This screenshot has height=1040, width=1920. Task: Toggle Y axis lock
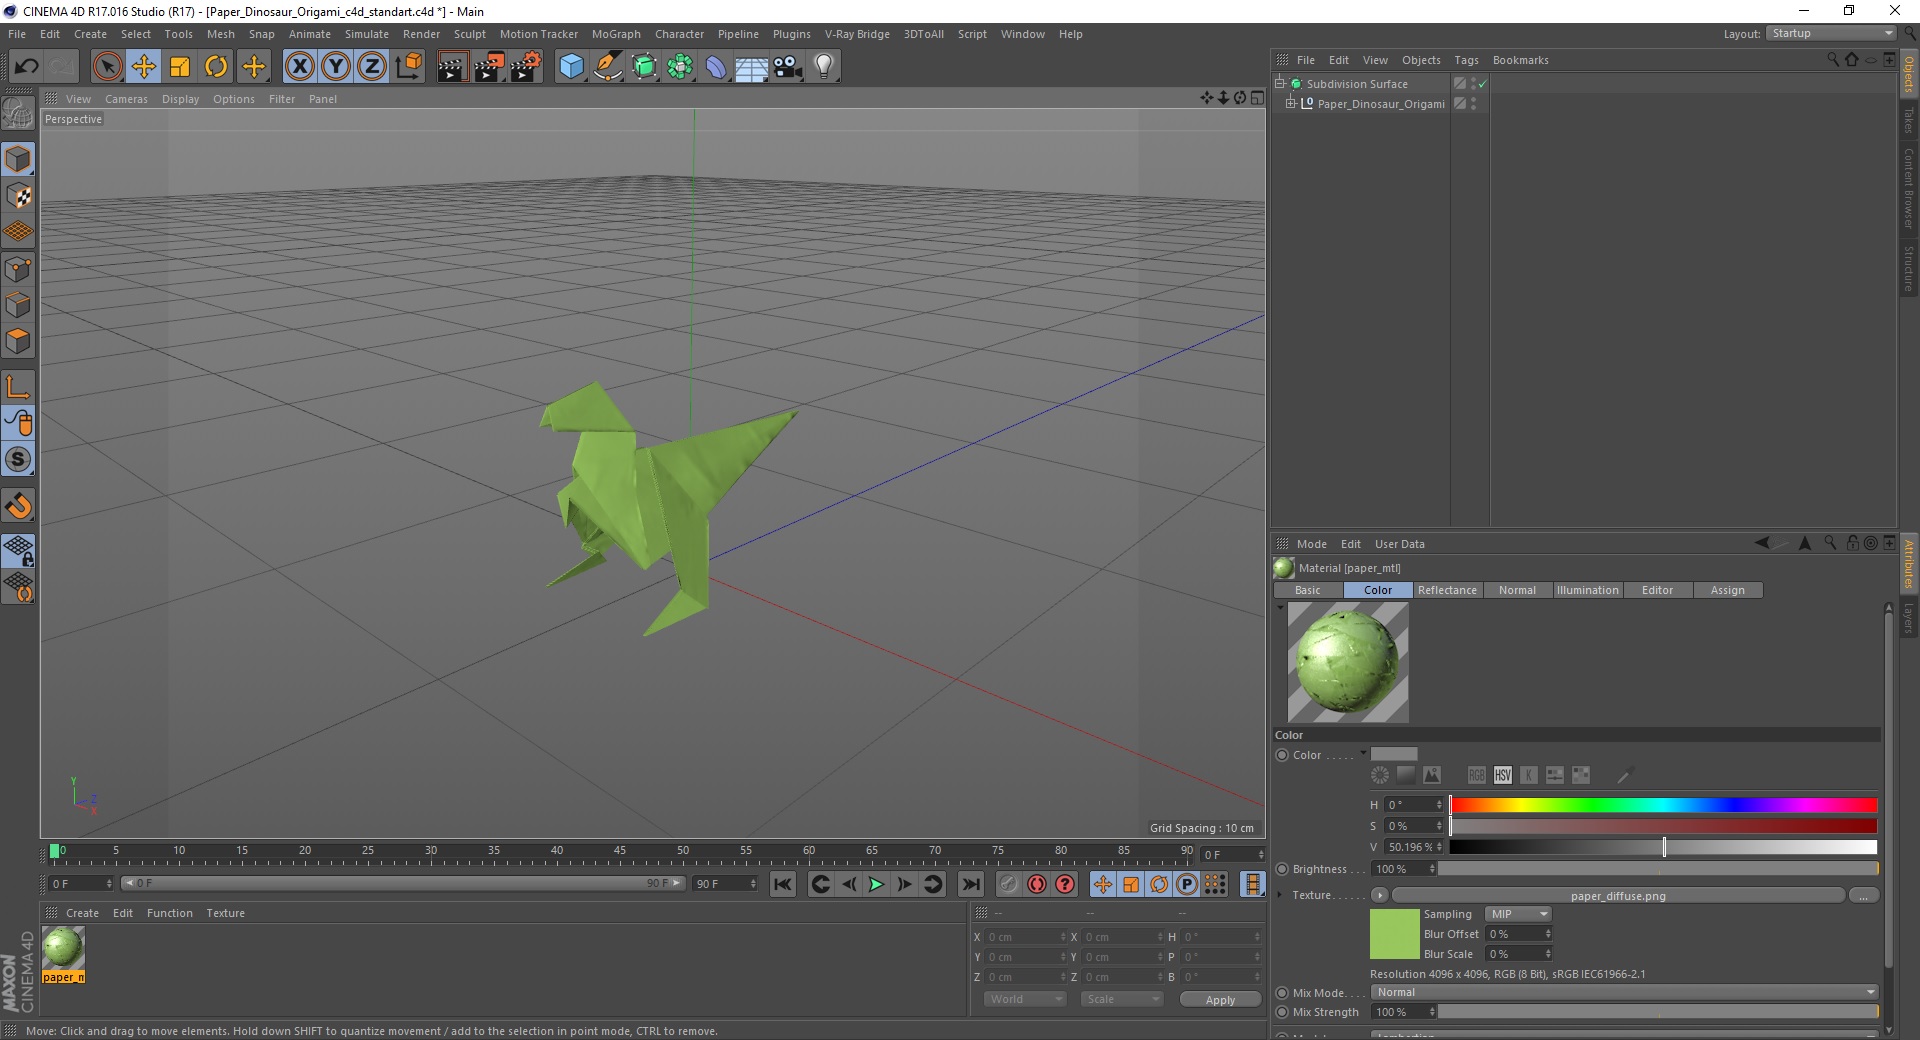click(336, 67)
